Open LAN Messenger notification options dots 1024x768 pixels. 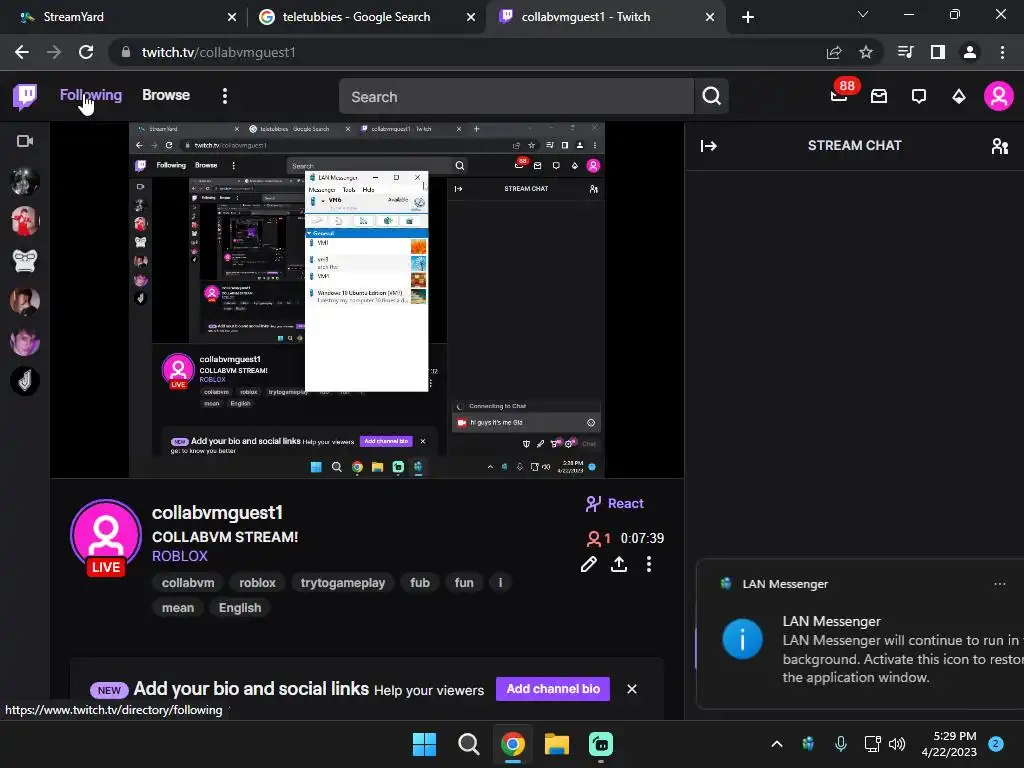coord(1000,584)
